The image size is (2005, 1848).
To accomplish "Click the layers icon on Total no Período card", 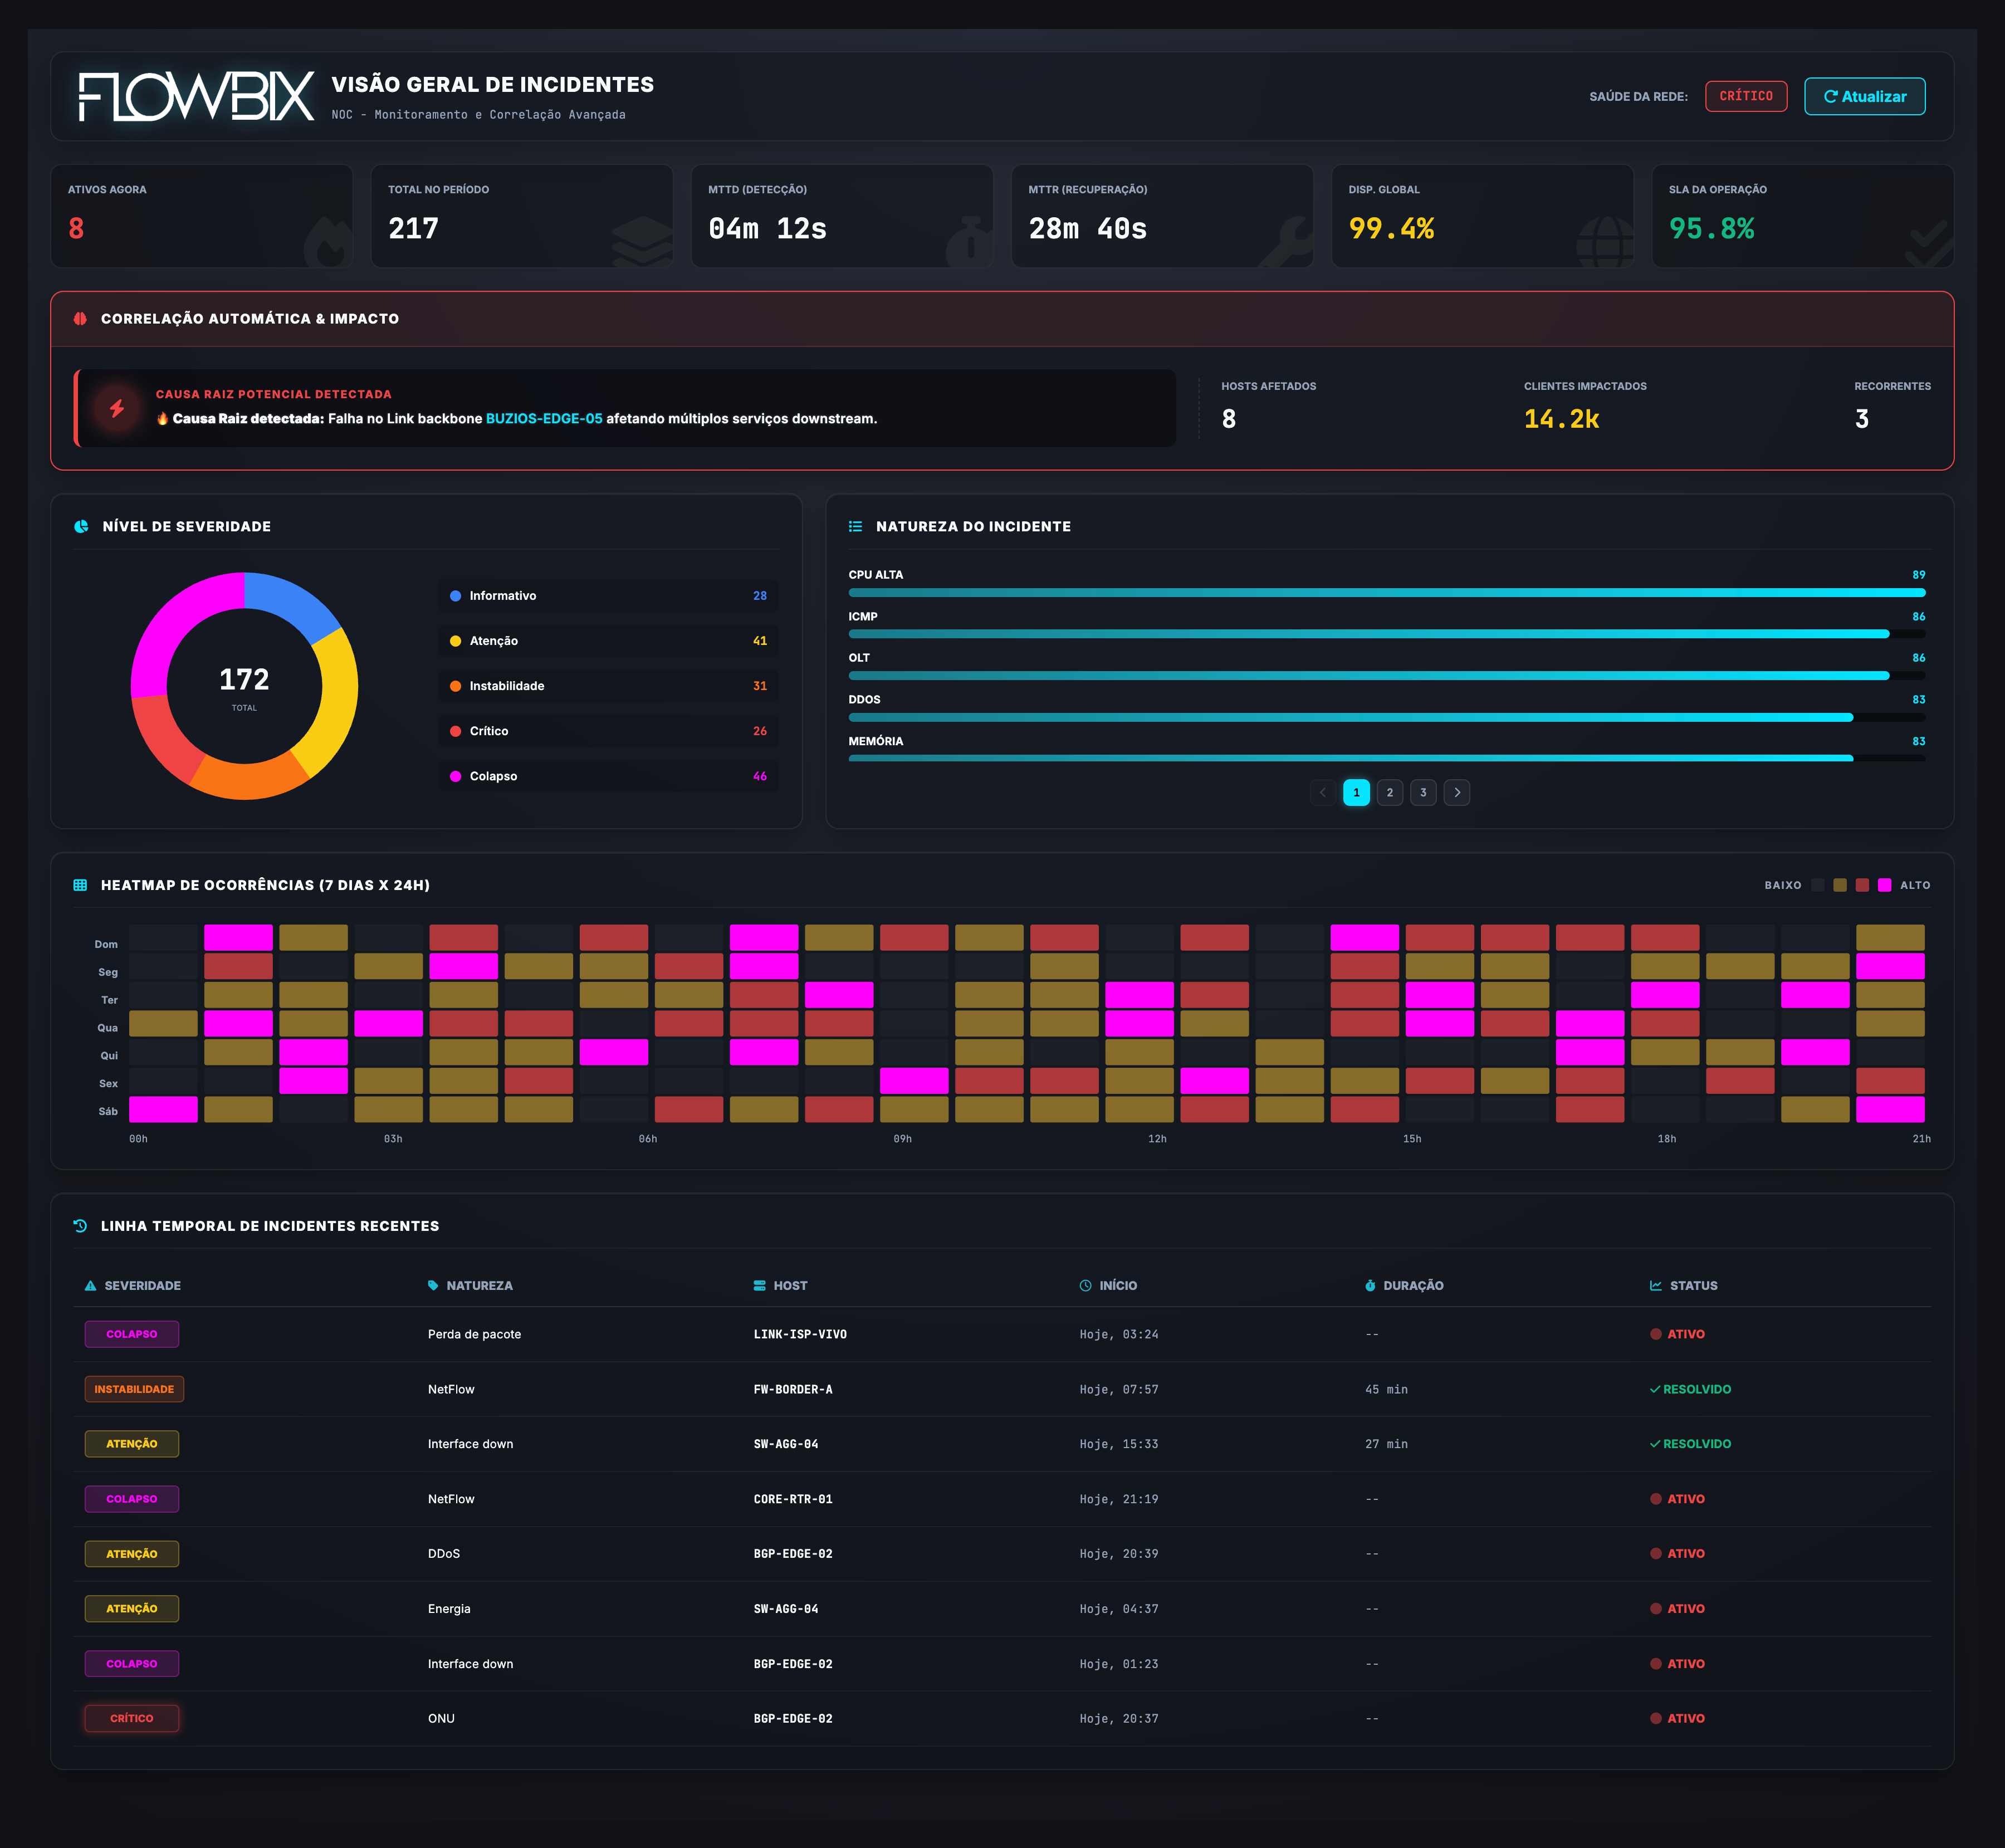I will coord(643,242).
